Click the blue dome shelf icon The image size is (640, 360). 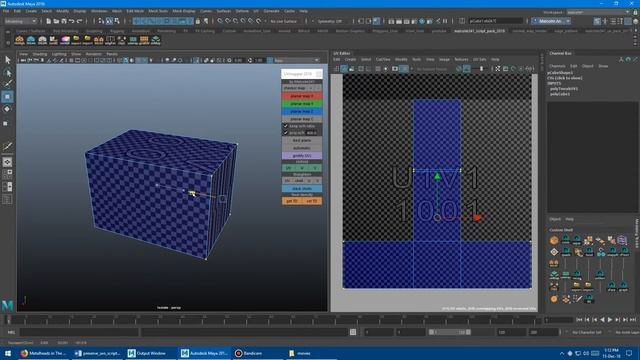point(31,40)
